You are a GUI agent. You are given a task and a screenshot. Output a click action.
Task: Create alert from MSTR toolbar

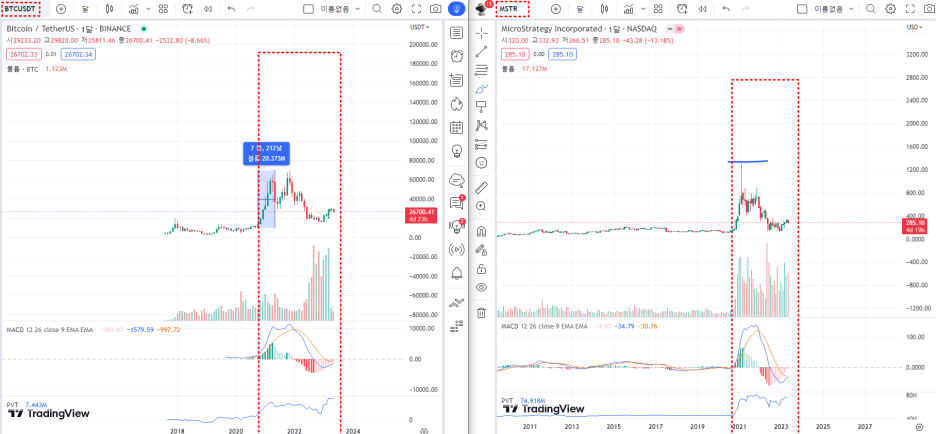point(683,9)
